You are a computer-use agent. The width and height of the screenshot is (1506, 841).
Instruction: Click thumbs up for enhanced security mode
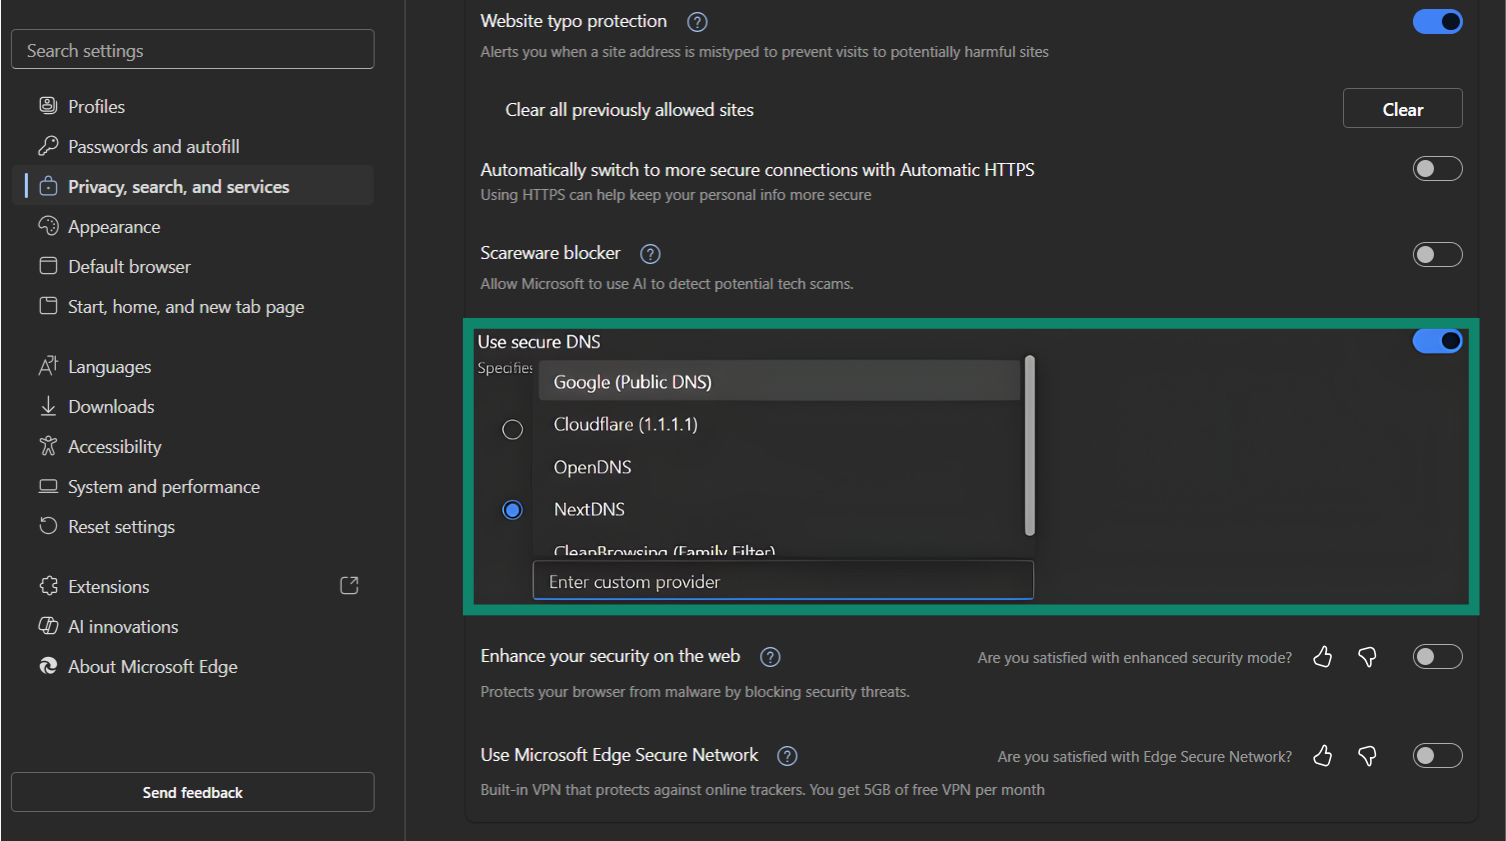click(1322, 657)
